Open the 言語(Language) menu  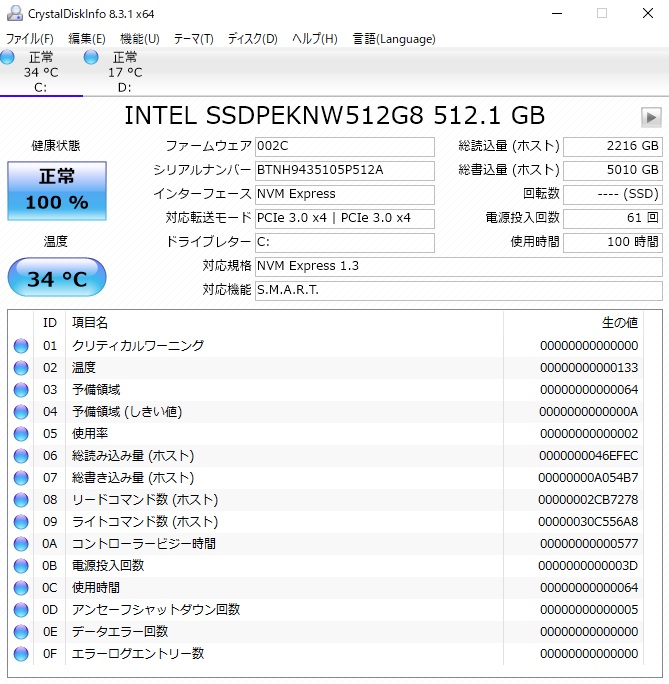tap(394, 39)
